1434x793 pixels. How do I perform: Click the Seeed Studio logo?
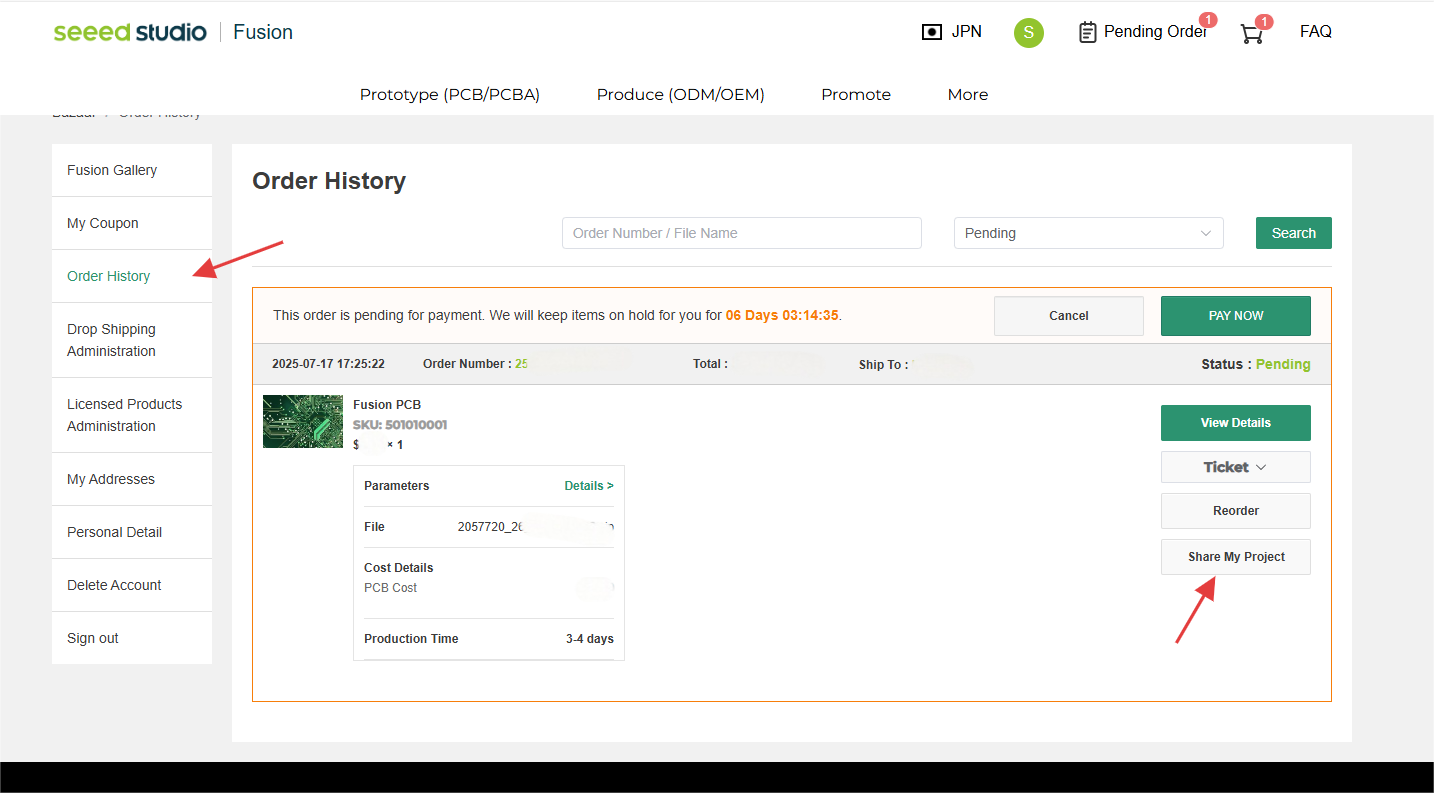coord(130,32)
